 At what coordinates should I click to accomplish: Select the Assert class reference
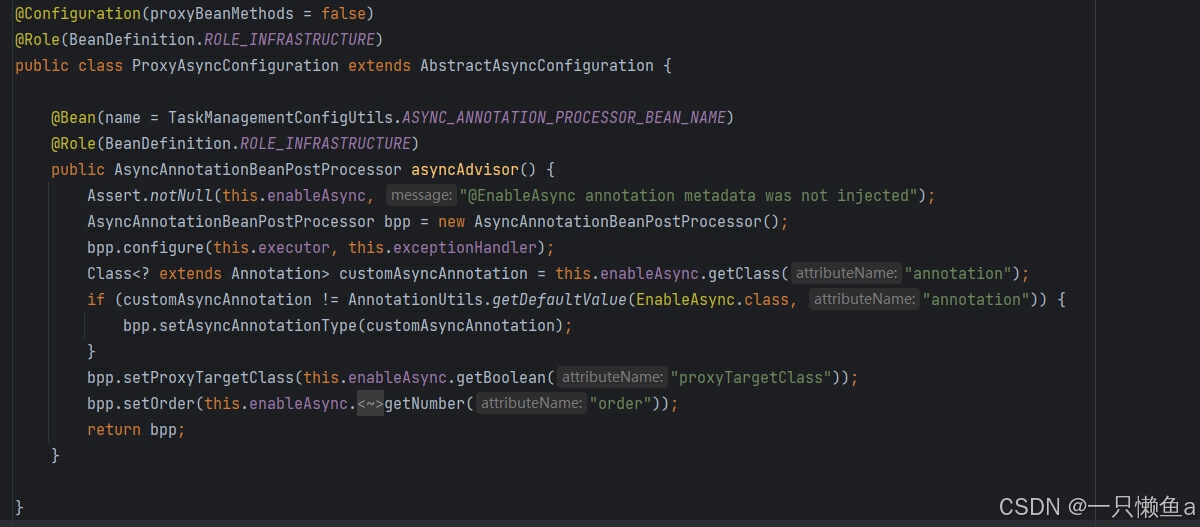114,196
